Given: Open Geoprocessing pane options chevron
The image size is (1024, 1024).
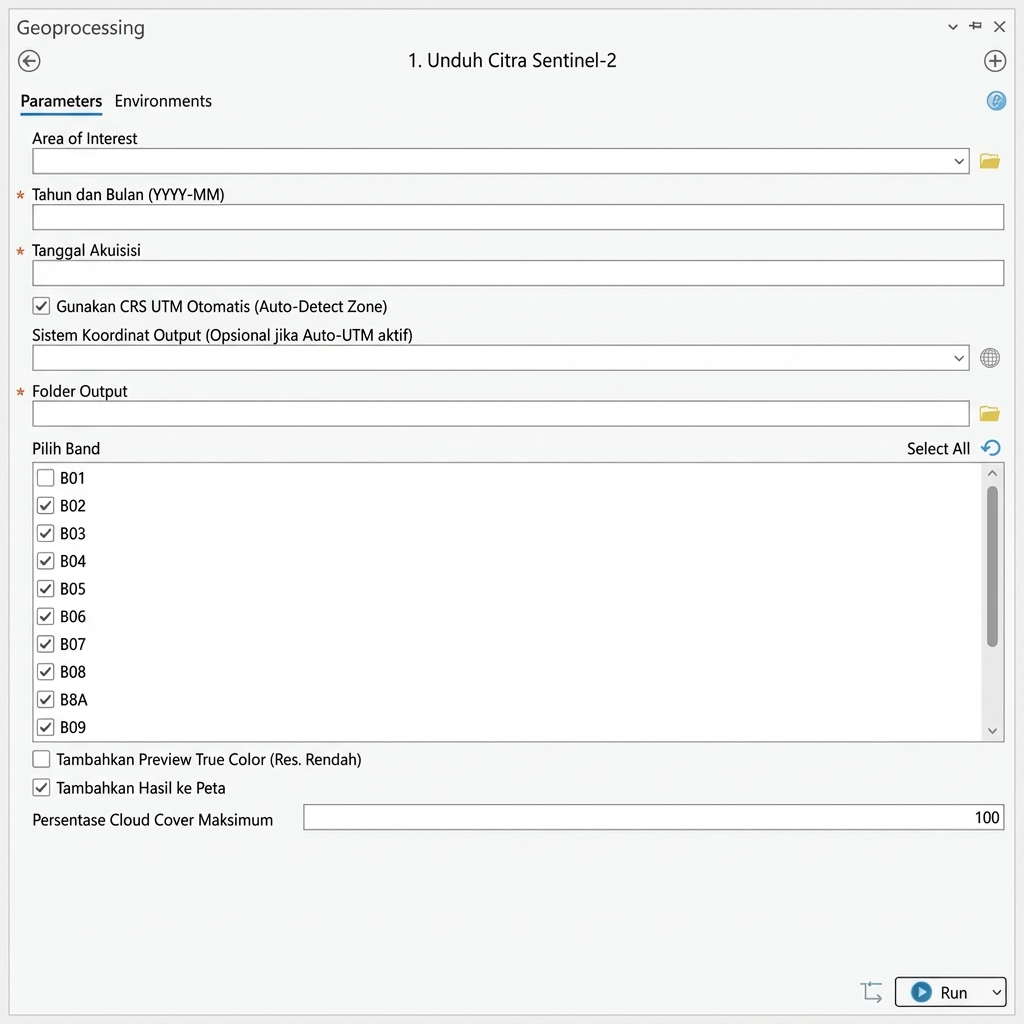Looking at the screenshot, I should pyautogui.click(x=953, y=27).
